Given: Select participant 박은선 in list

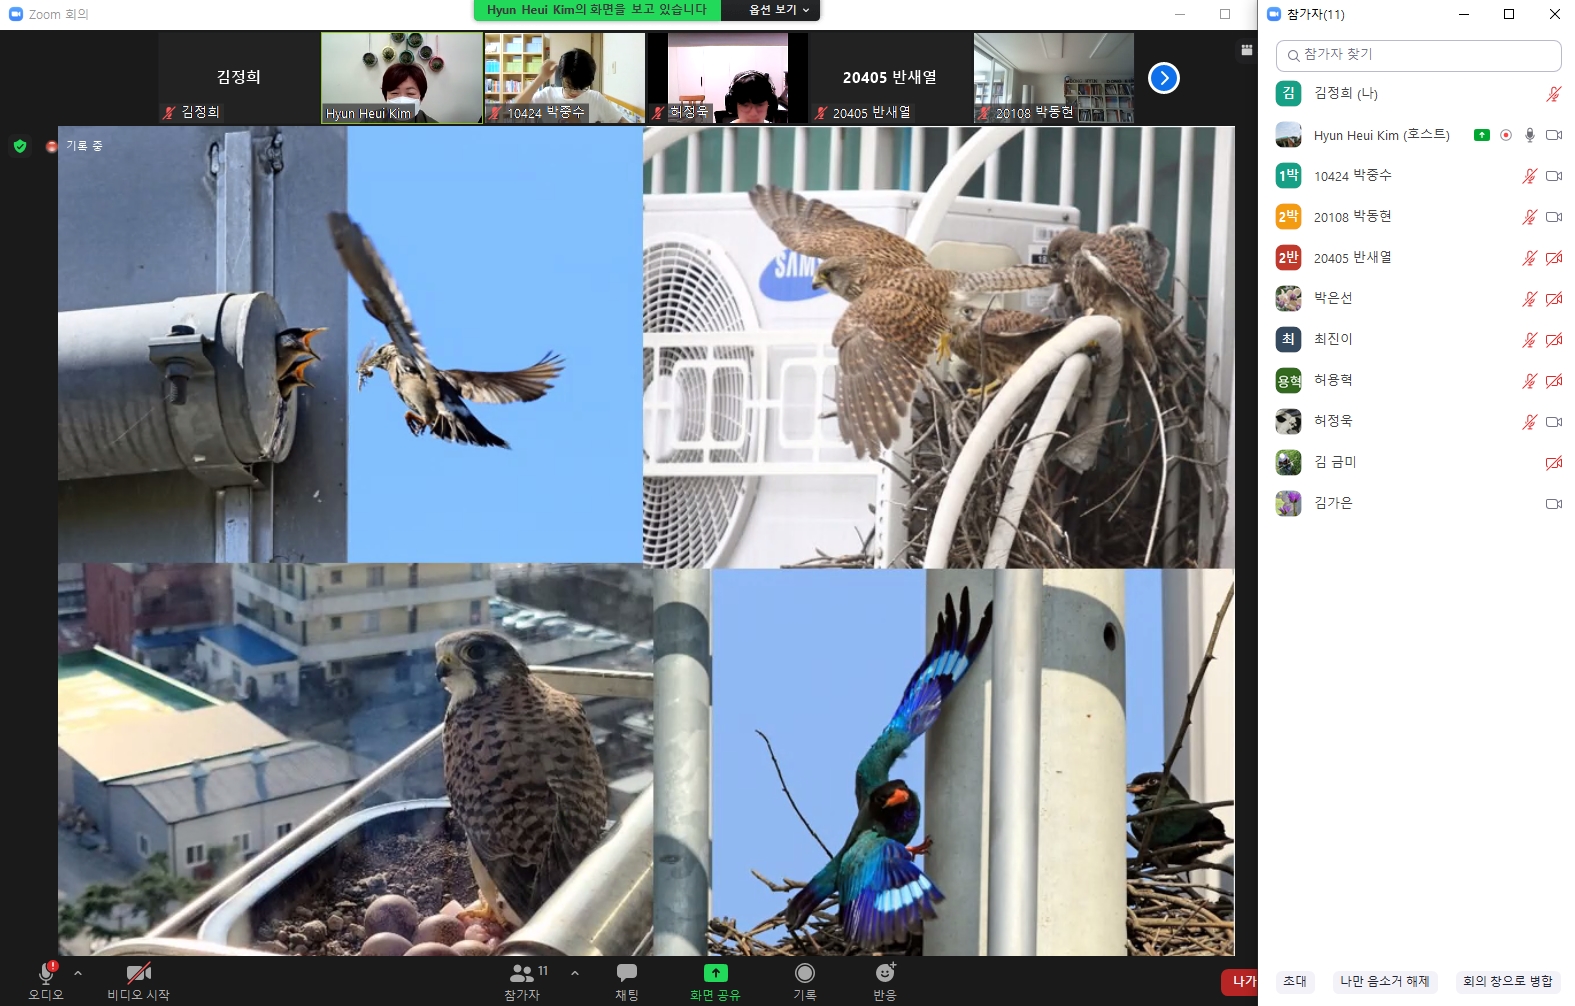Looking at the screenshot, I should [1418, 298].
